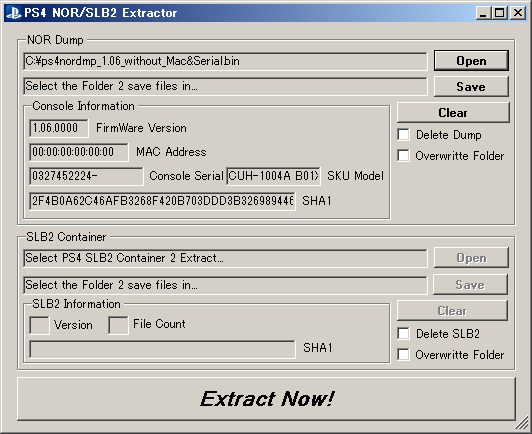Click the SKU Model field CUH-1004A
Screen dimensions: 532x434
click(x=273, y=176)
